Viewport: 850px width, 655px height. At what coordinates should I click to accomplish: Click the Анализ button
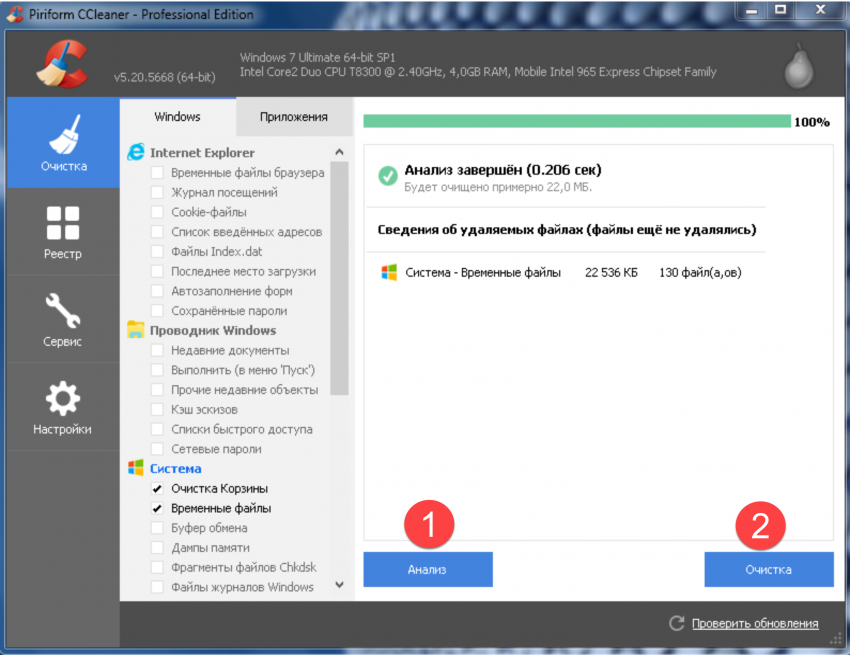tap(428, 569)
